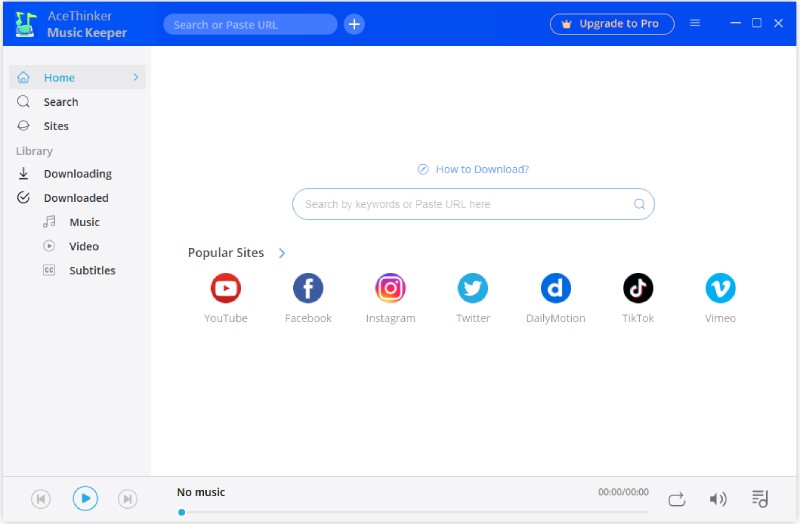Open the TikTok popular site
The width and height of the screenshot is (800, 524).
(638, 288)
